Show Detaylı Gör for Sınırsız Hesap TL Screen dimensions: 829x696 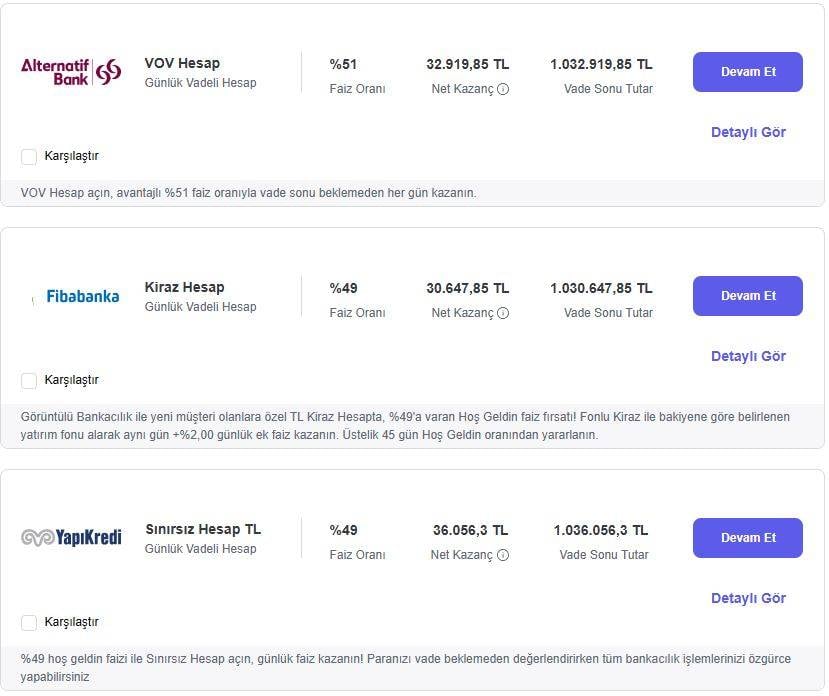[748, 598]
